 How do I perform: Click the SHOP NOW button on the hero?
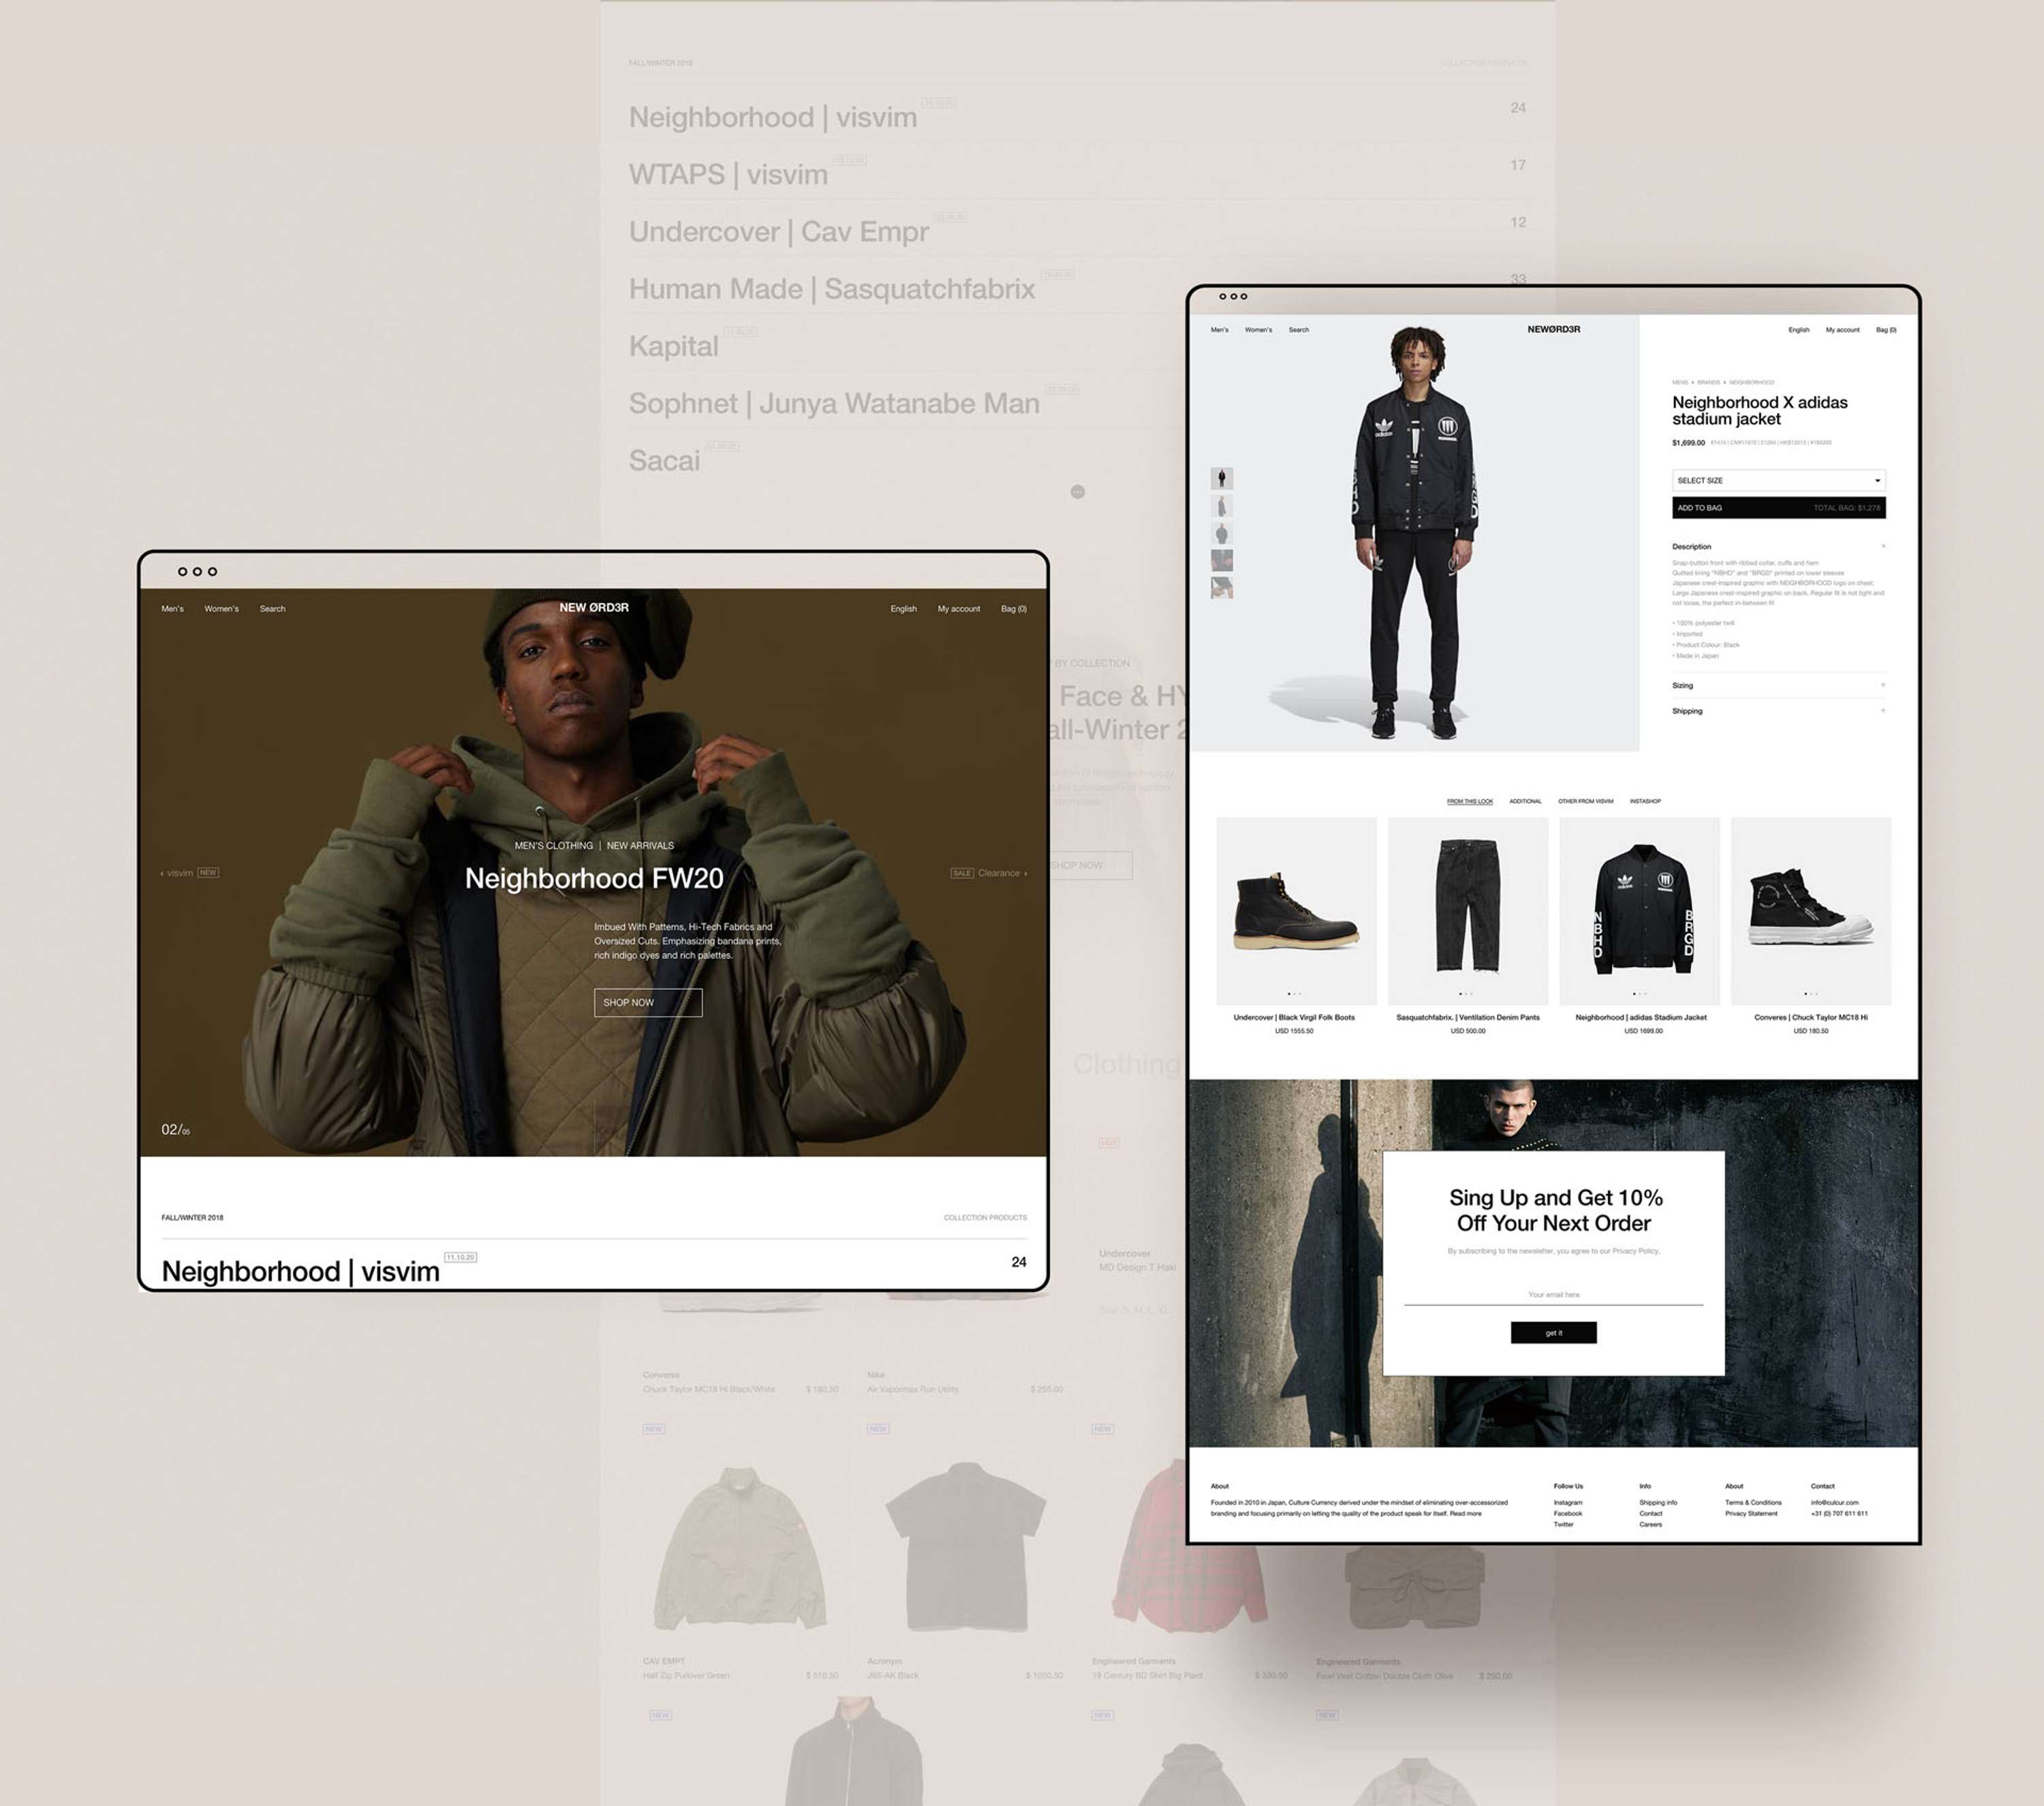[648, 1003]
